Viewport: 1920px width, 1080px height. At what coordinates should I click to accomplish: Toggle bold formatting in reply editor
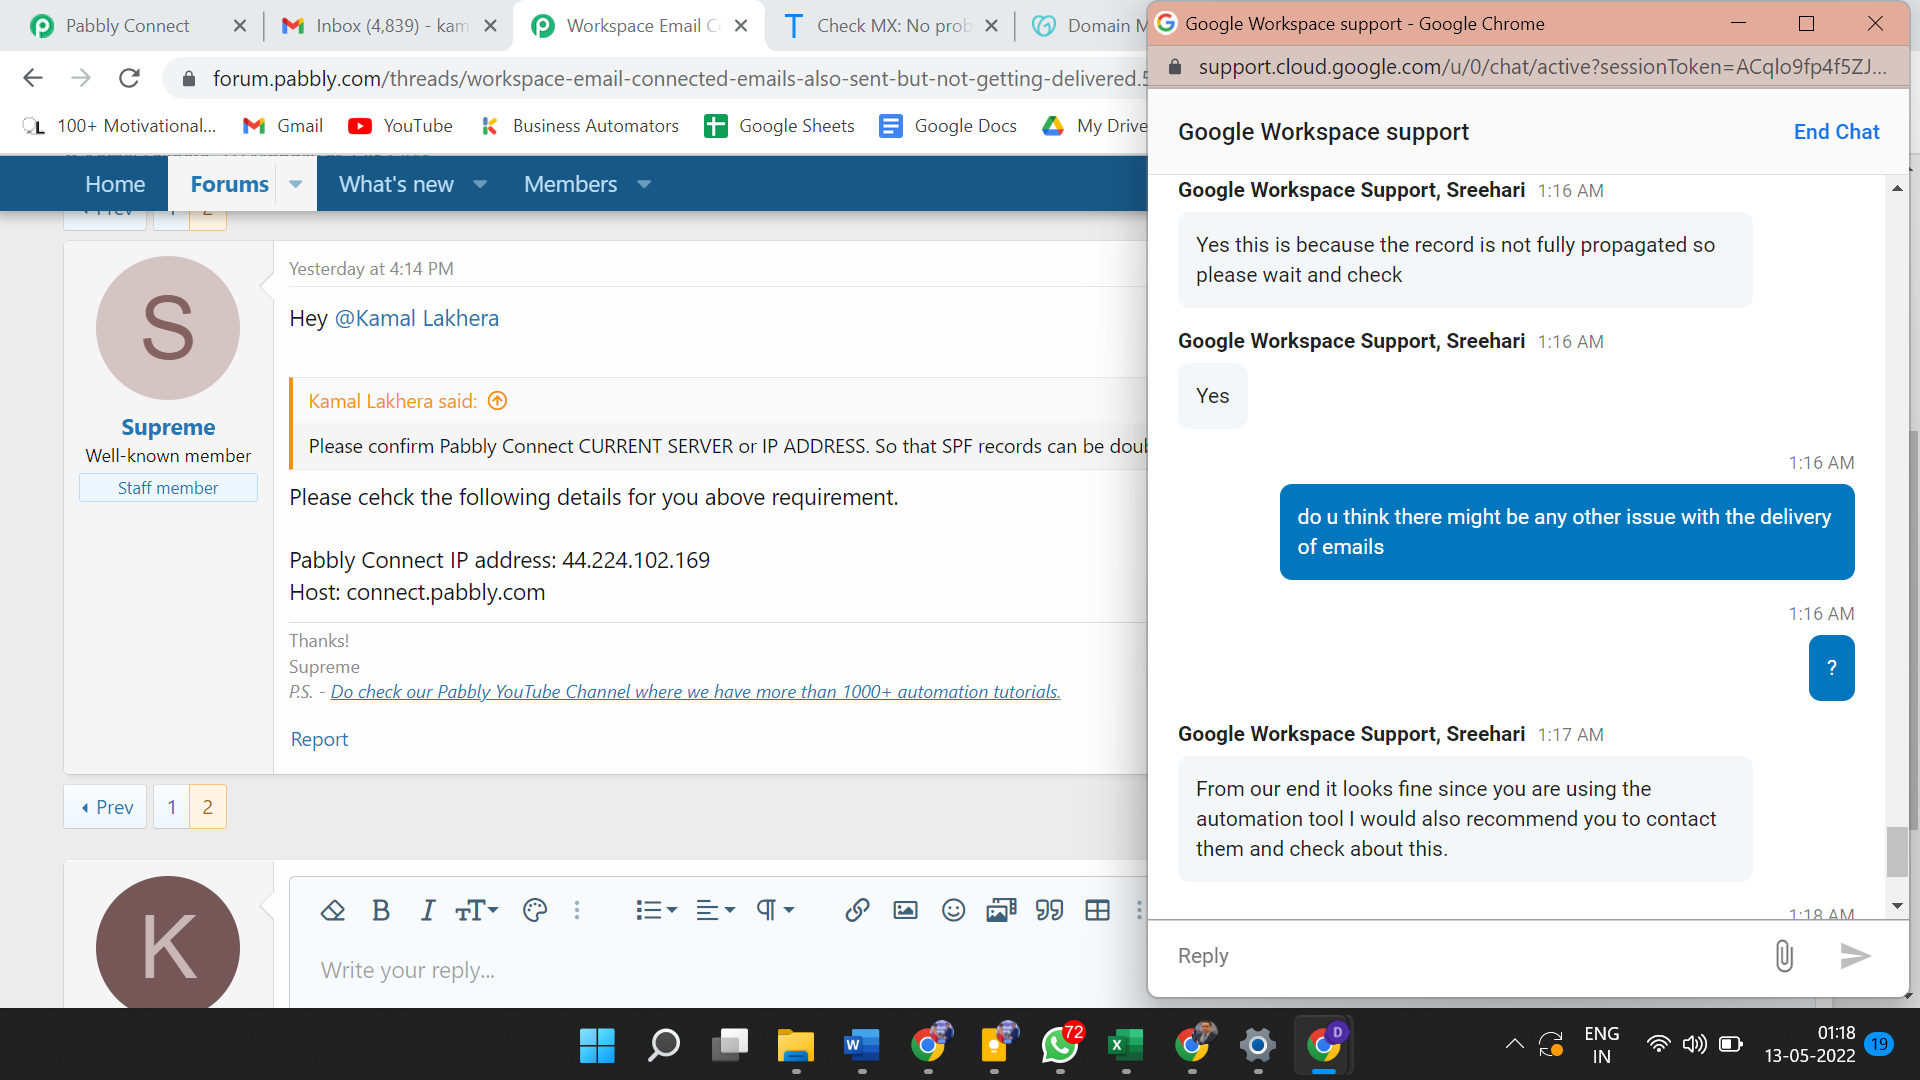381,910
